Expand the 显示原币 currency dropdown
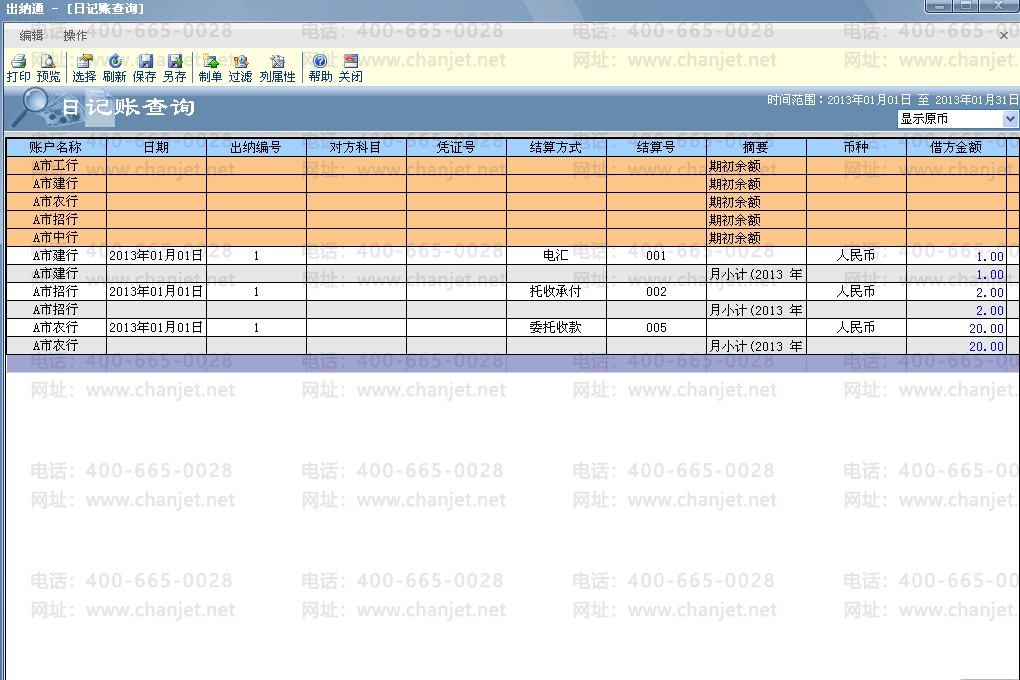Viewport: 1020px width, 680px height. tap(1010, 118)
